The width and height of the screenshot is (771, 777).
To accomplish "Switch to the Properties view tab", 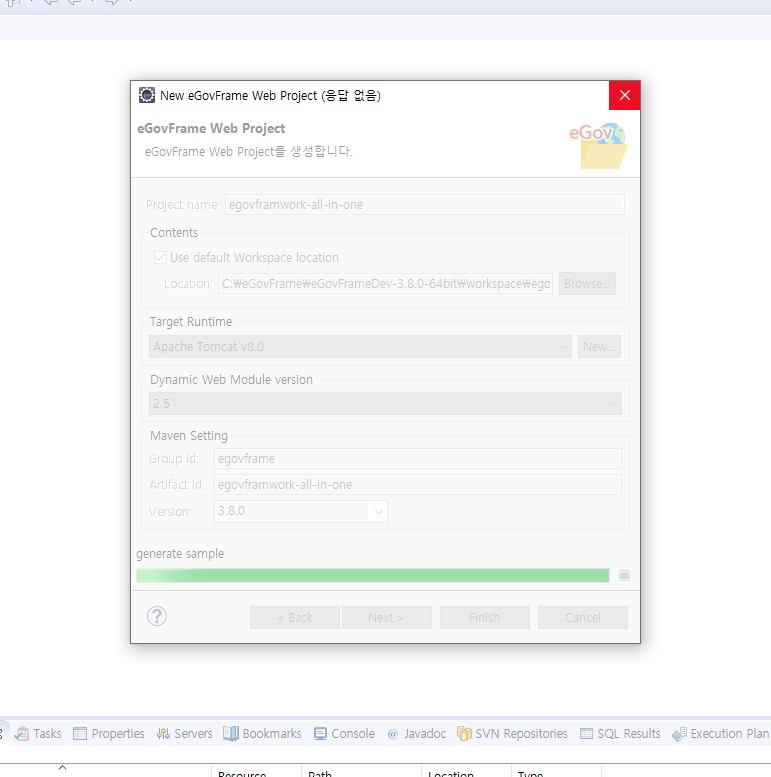I will (x=109, y=733).
